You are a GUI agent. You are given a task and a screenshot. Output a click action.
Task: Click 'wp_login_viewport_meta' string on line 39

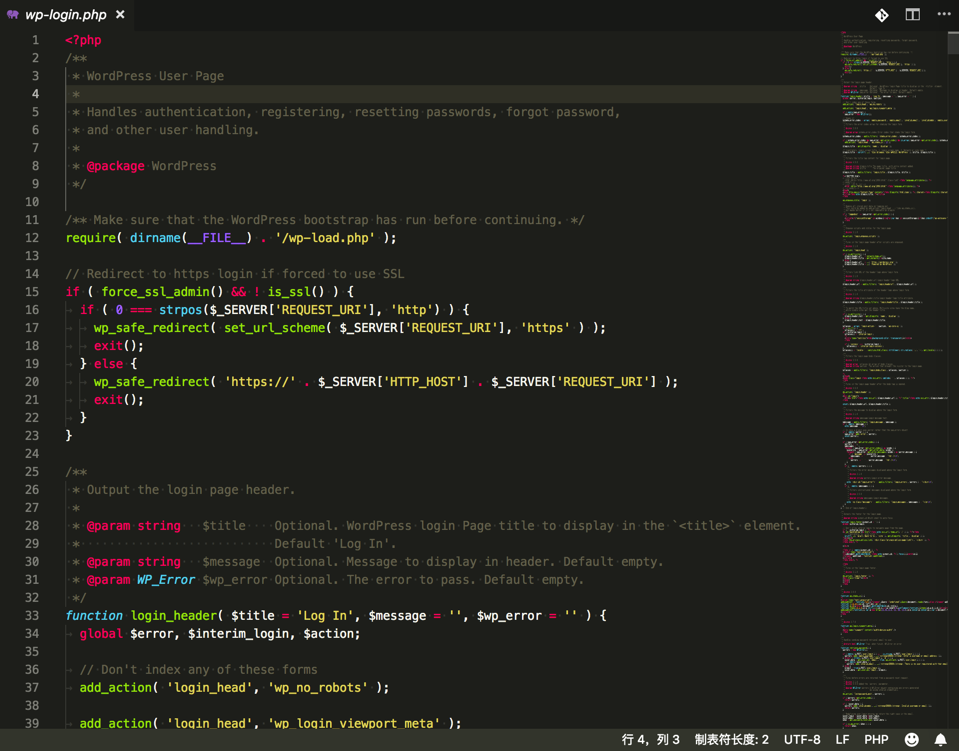pos(354,723)
